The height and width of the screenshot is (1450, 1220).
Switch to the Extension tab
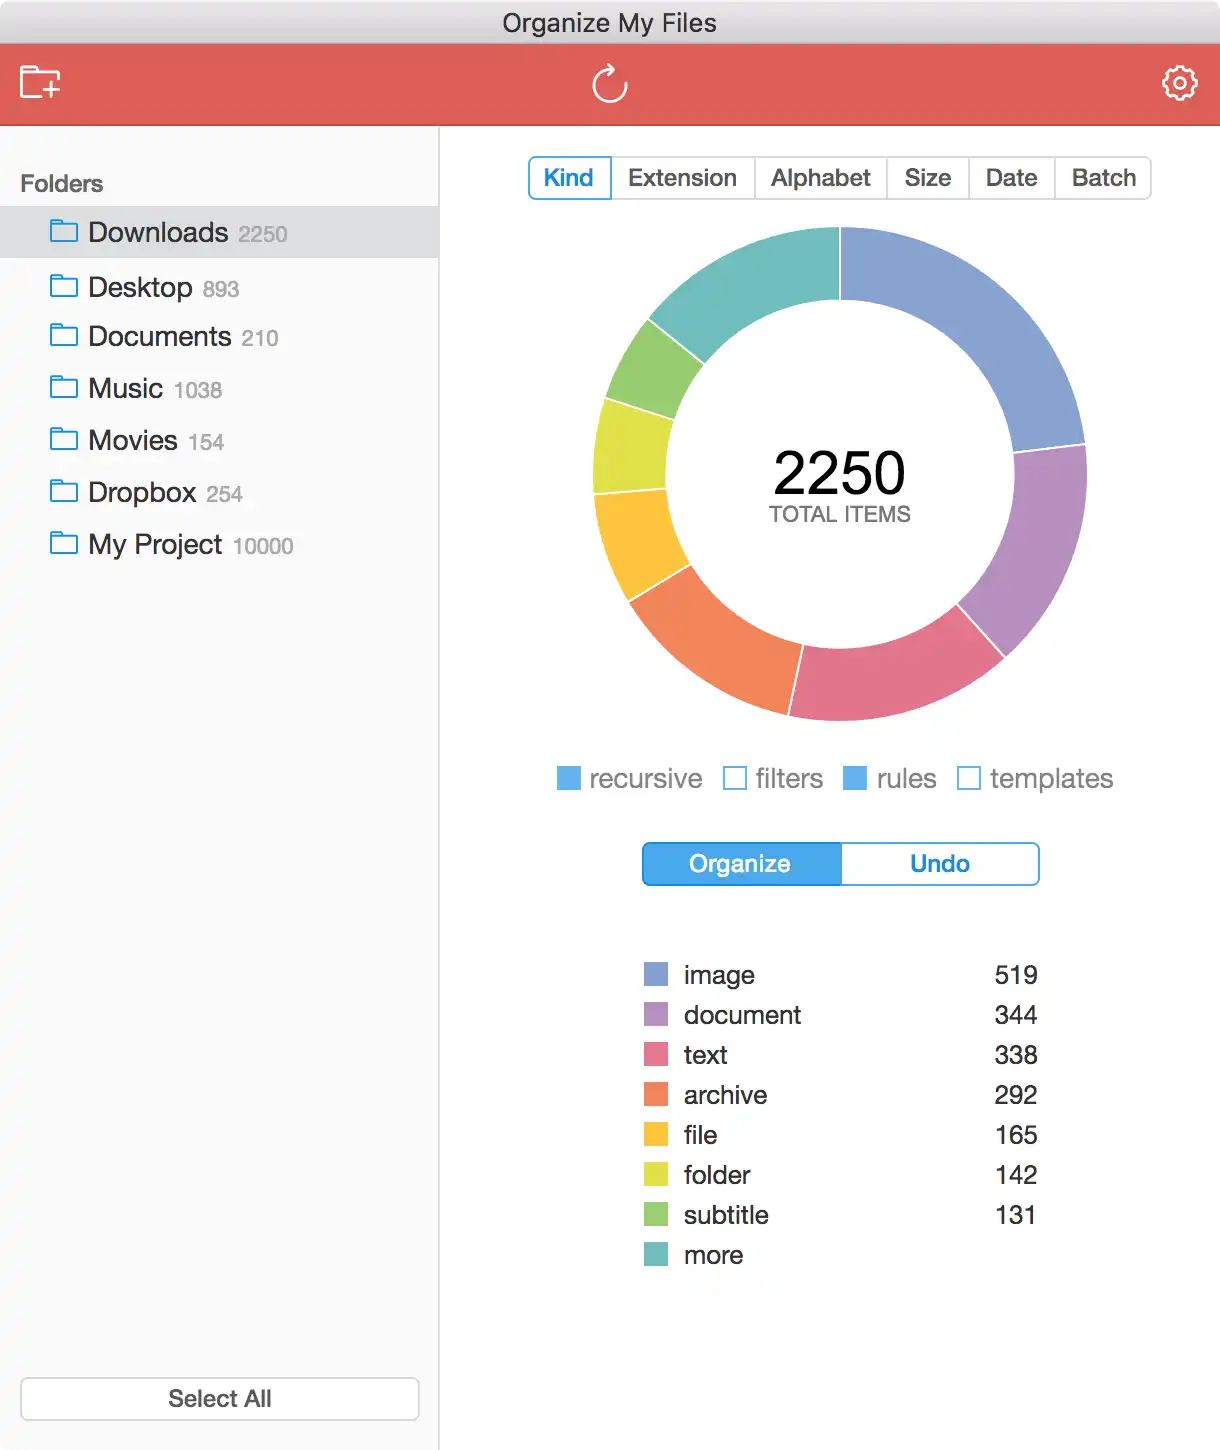(x=682, y=178)
